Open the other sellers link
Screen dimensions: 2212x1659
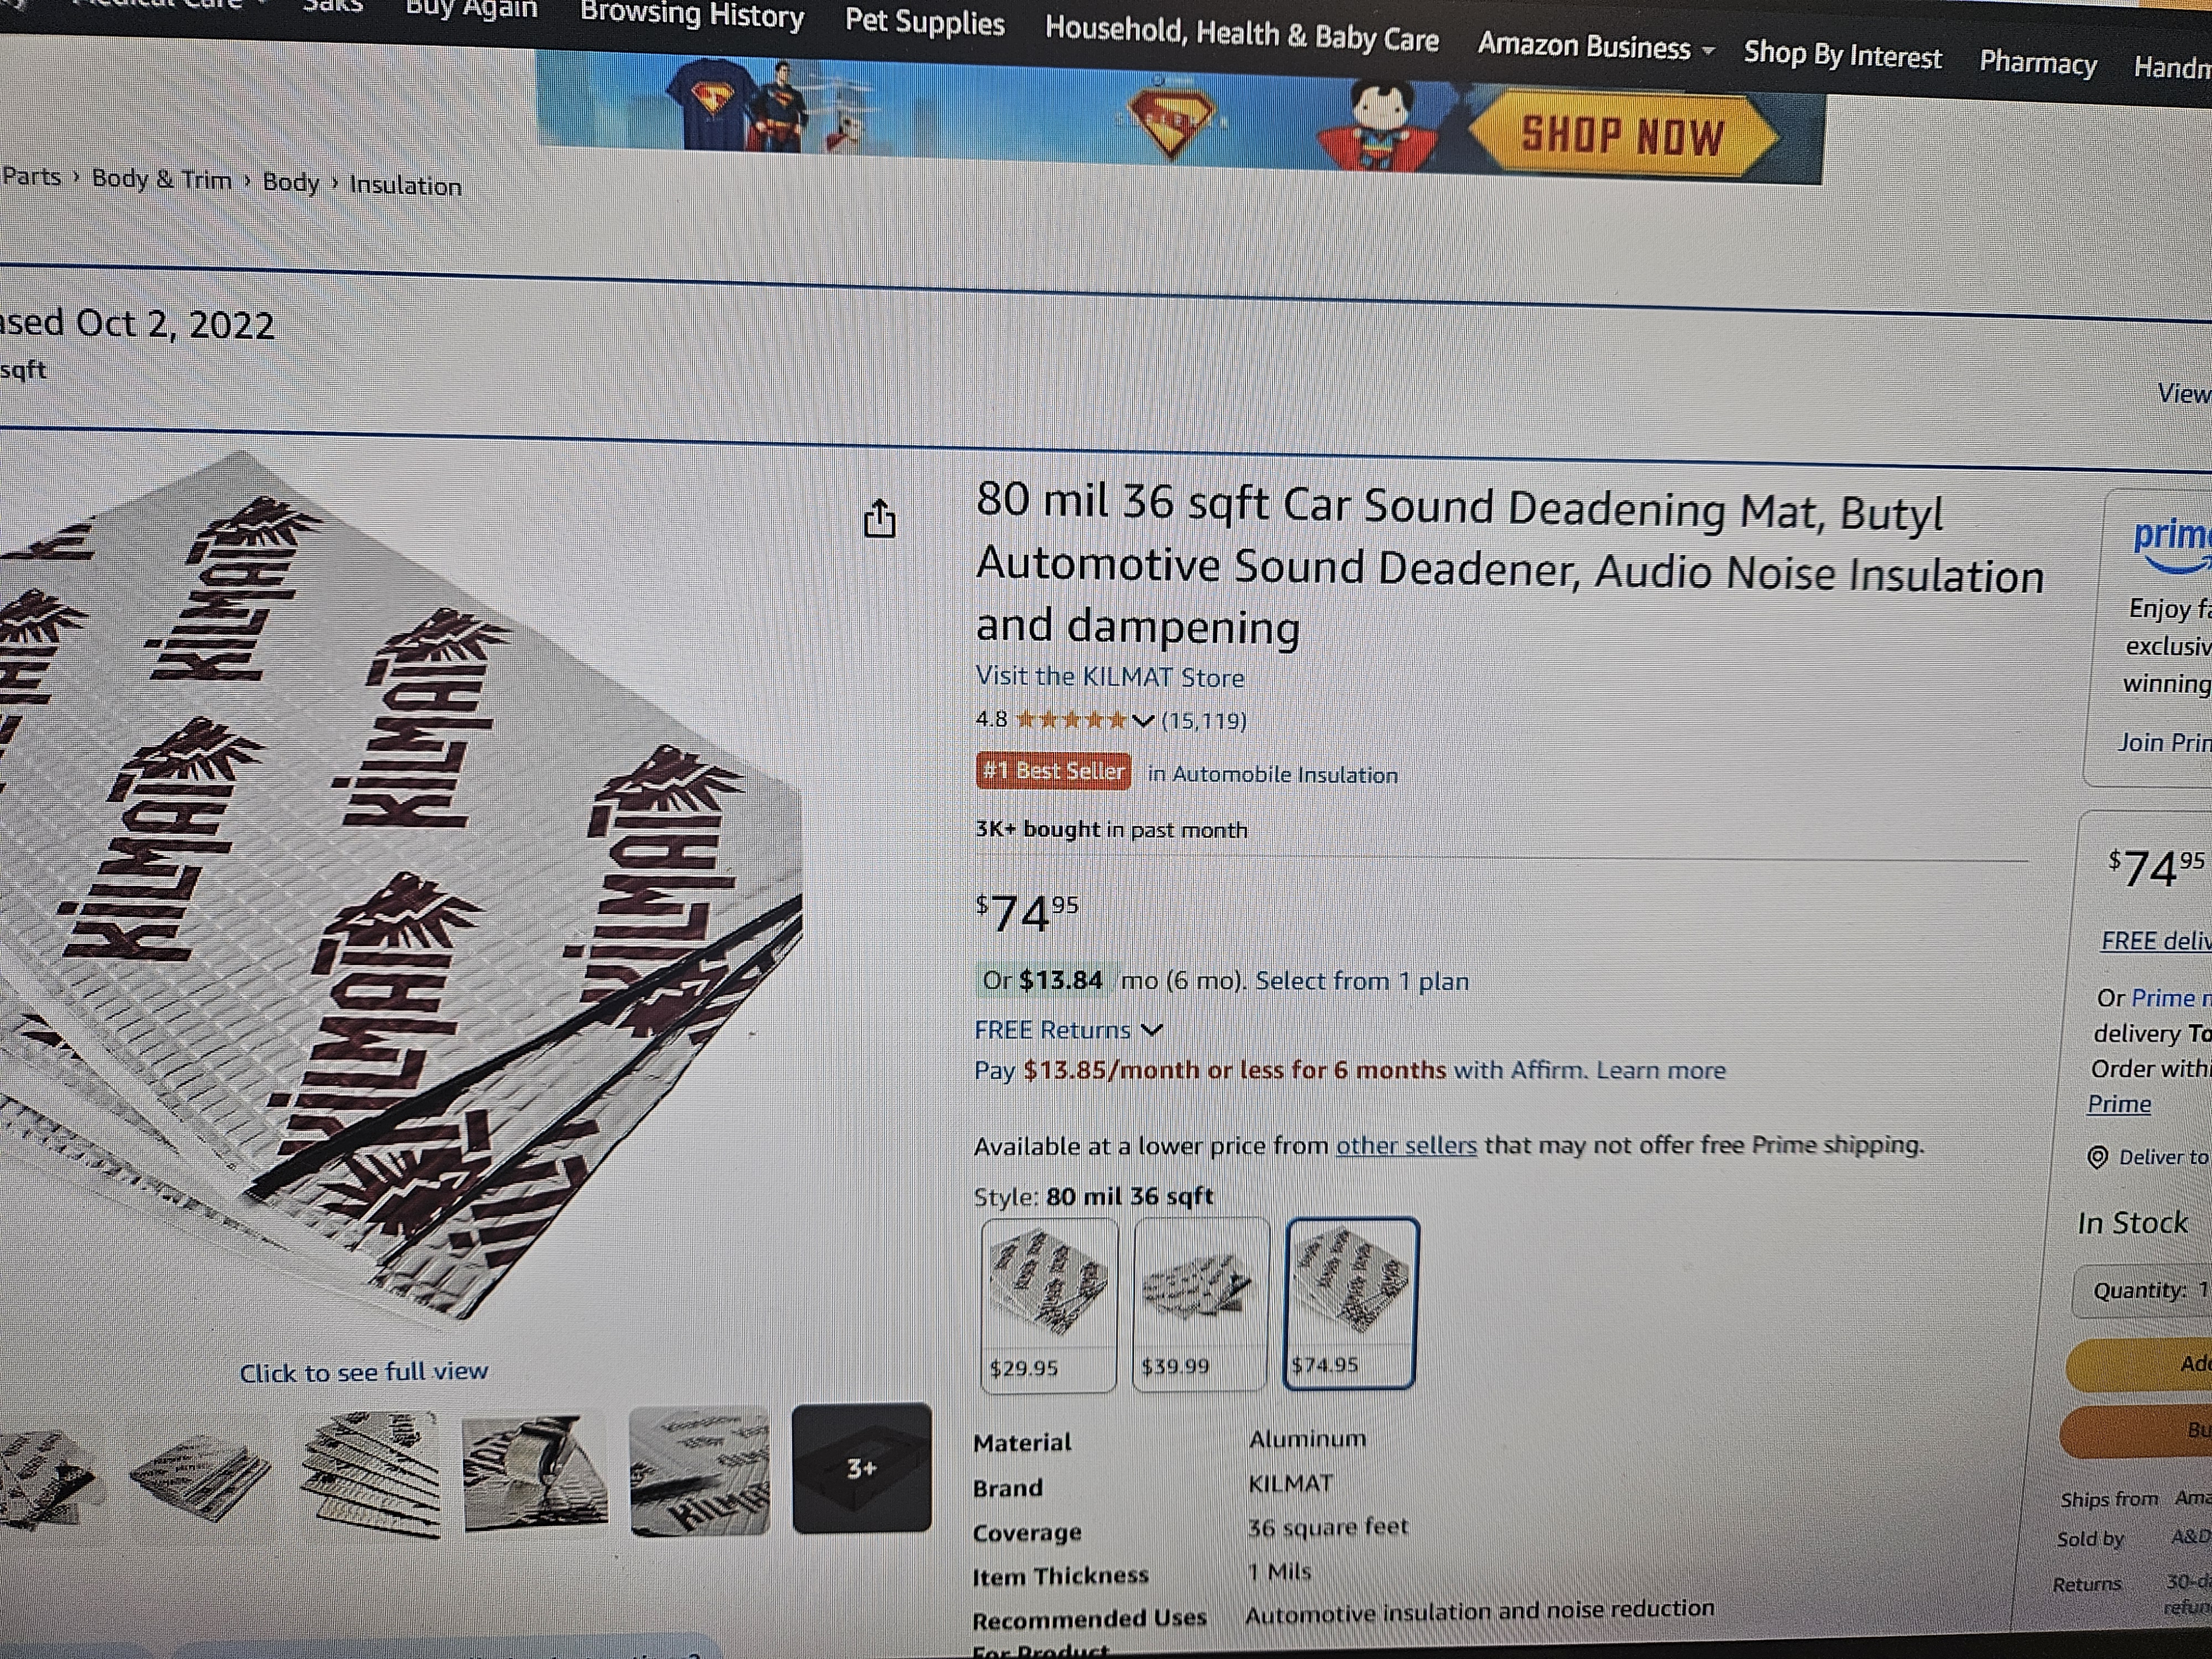click(x=1406, y=1145)
